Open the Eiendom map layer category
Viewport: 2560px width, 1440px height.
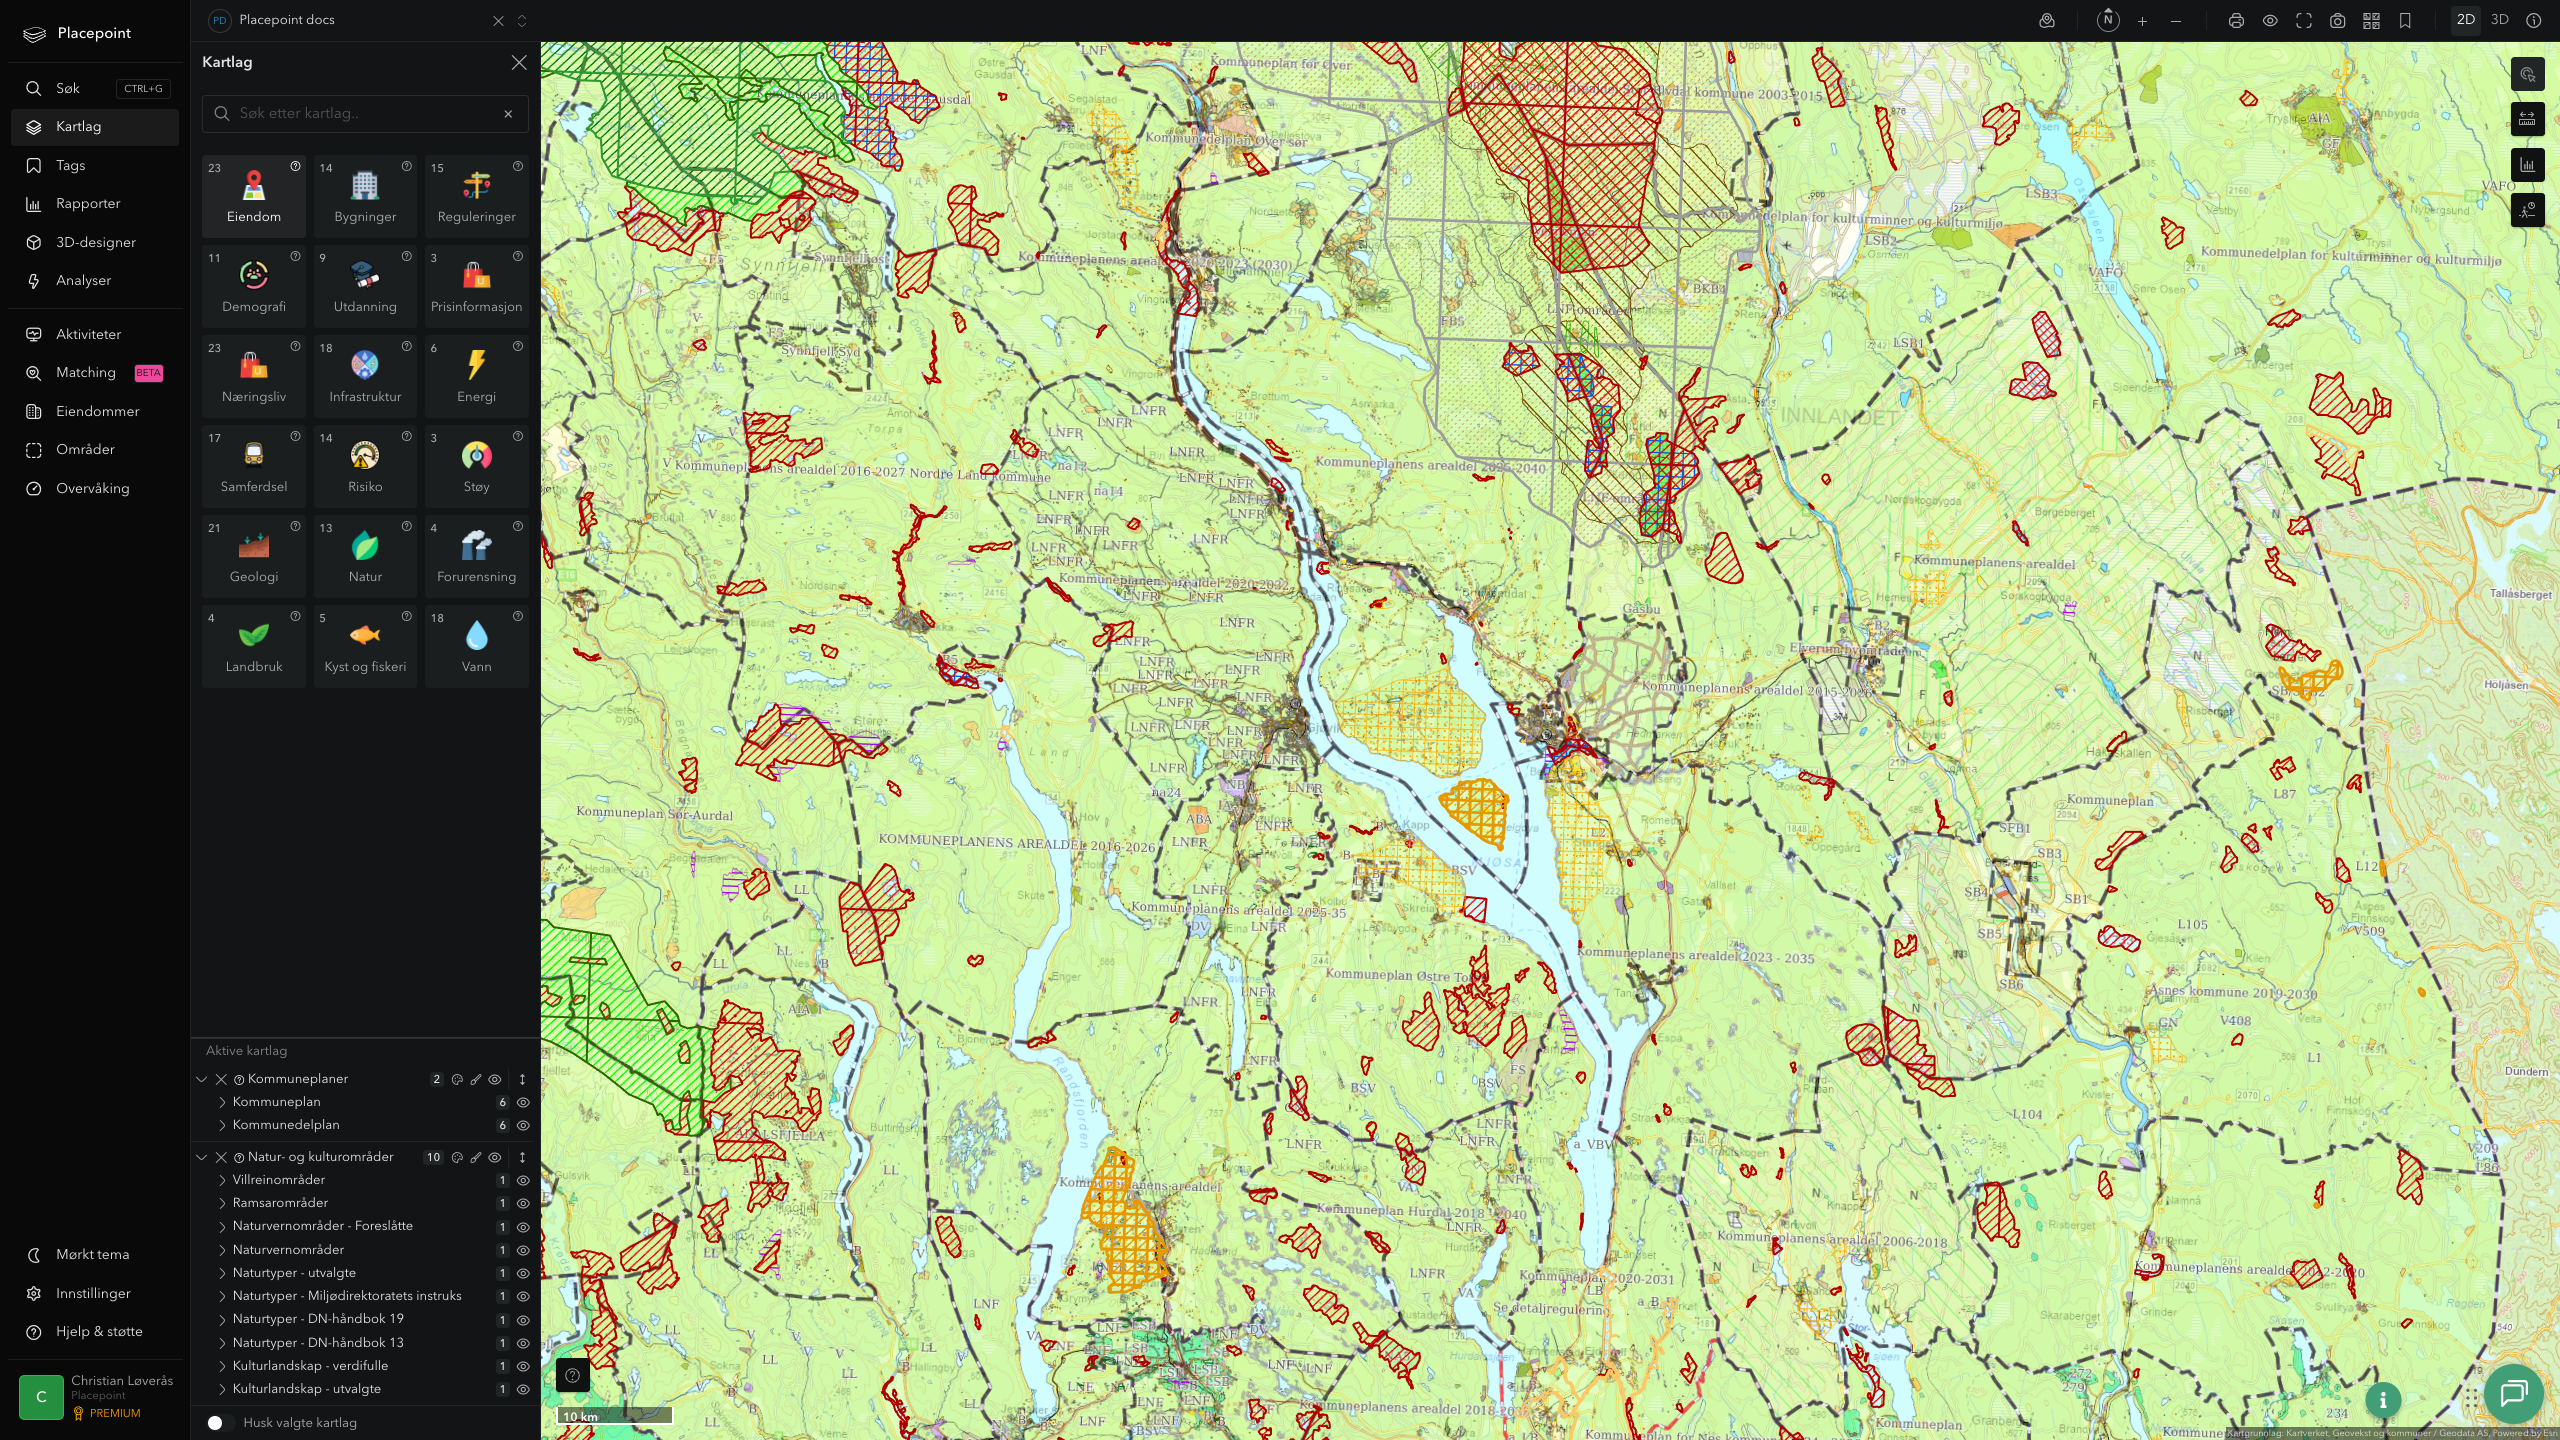point(254,195)
